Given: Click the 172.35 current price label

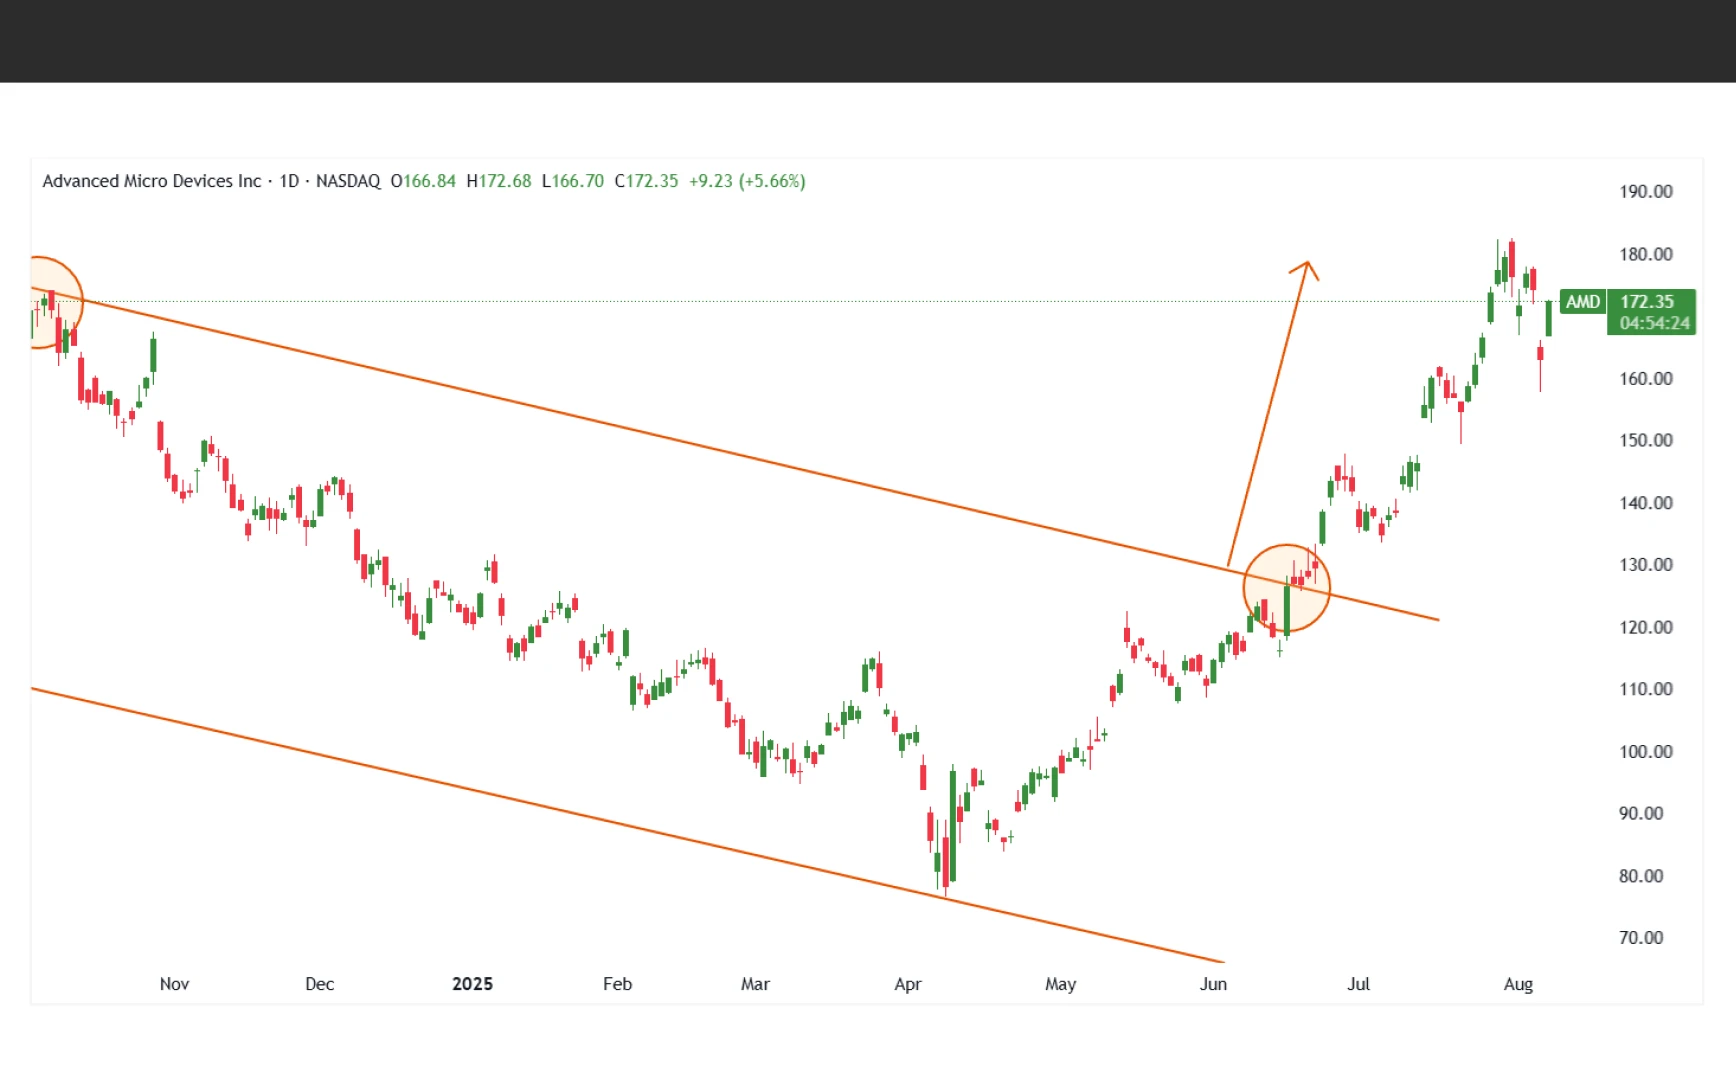Looking at the screenshot, I should 1647,301.
